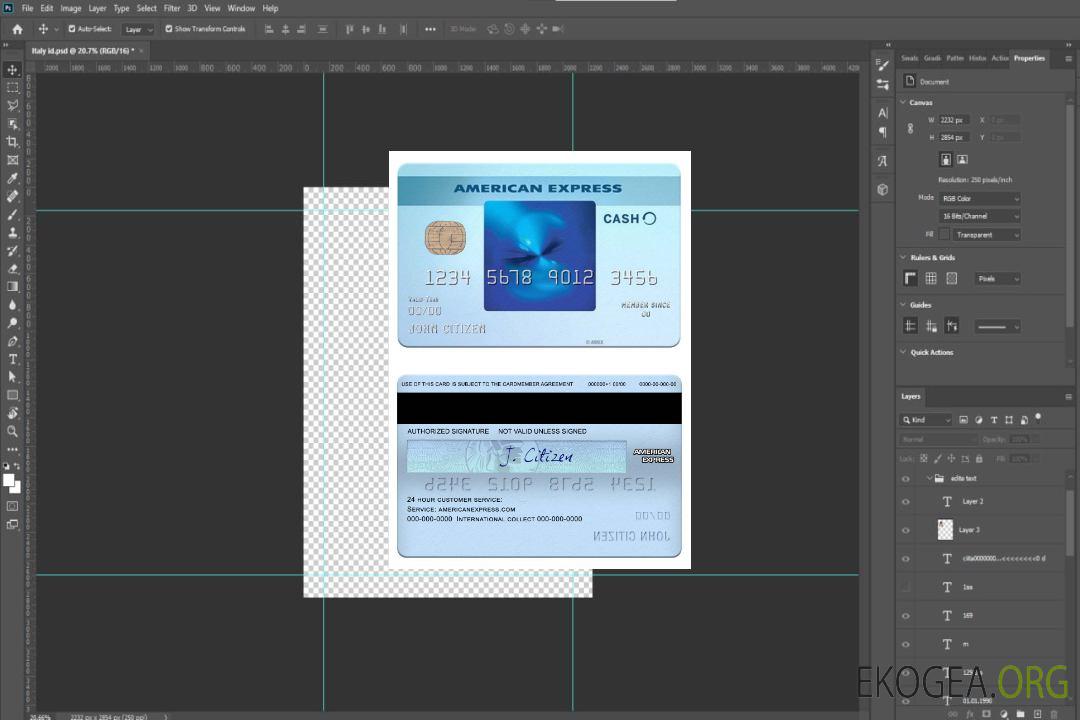Click the filter for type layers icon
The height and width of the screenshot is (720, 1080).
[x=994, y=420]
